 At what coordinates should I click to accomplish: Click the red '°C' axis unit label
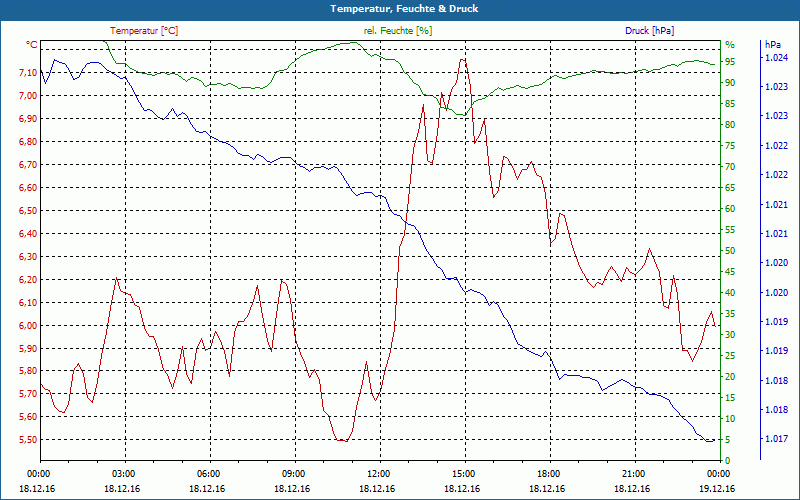[32, 45]
